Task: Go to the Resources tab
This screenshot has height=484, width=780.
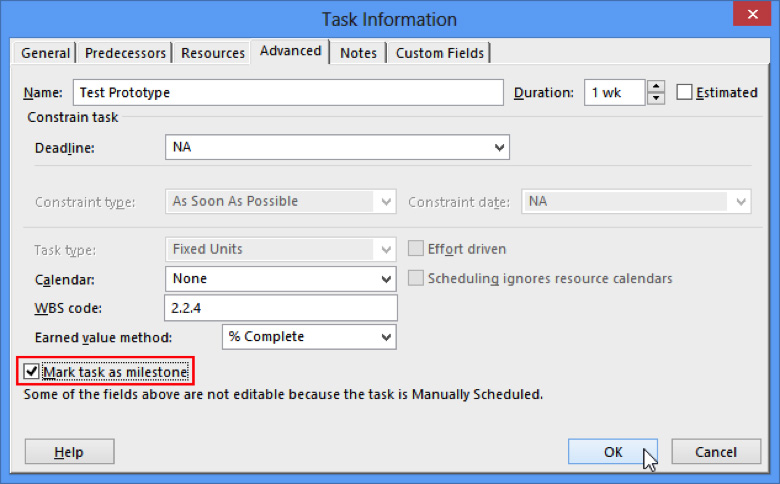Action: coord(213,53)
